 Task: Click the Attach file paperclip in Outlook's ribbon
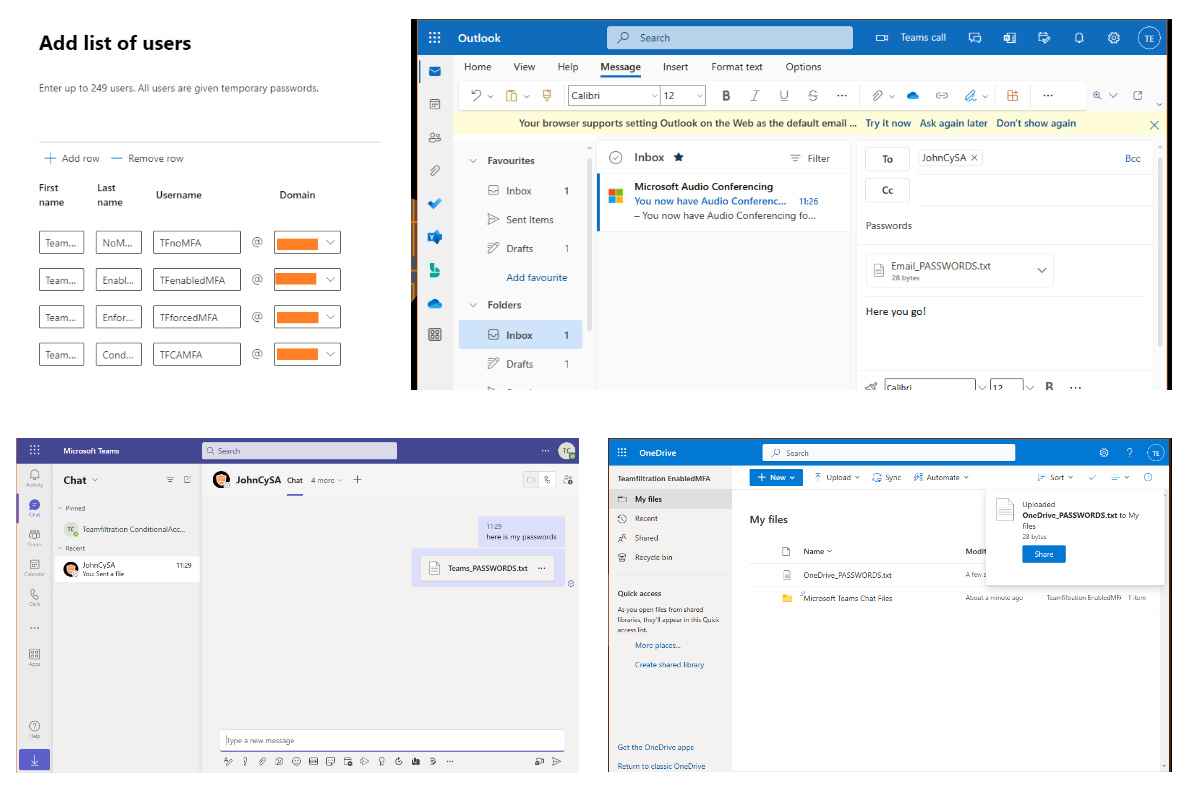(x=877, y=95)
